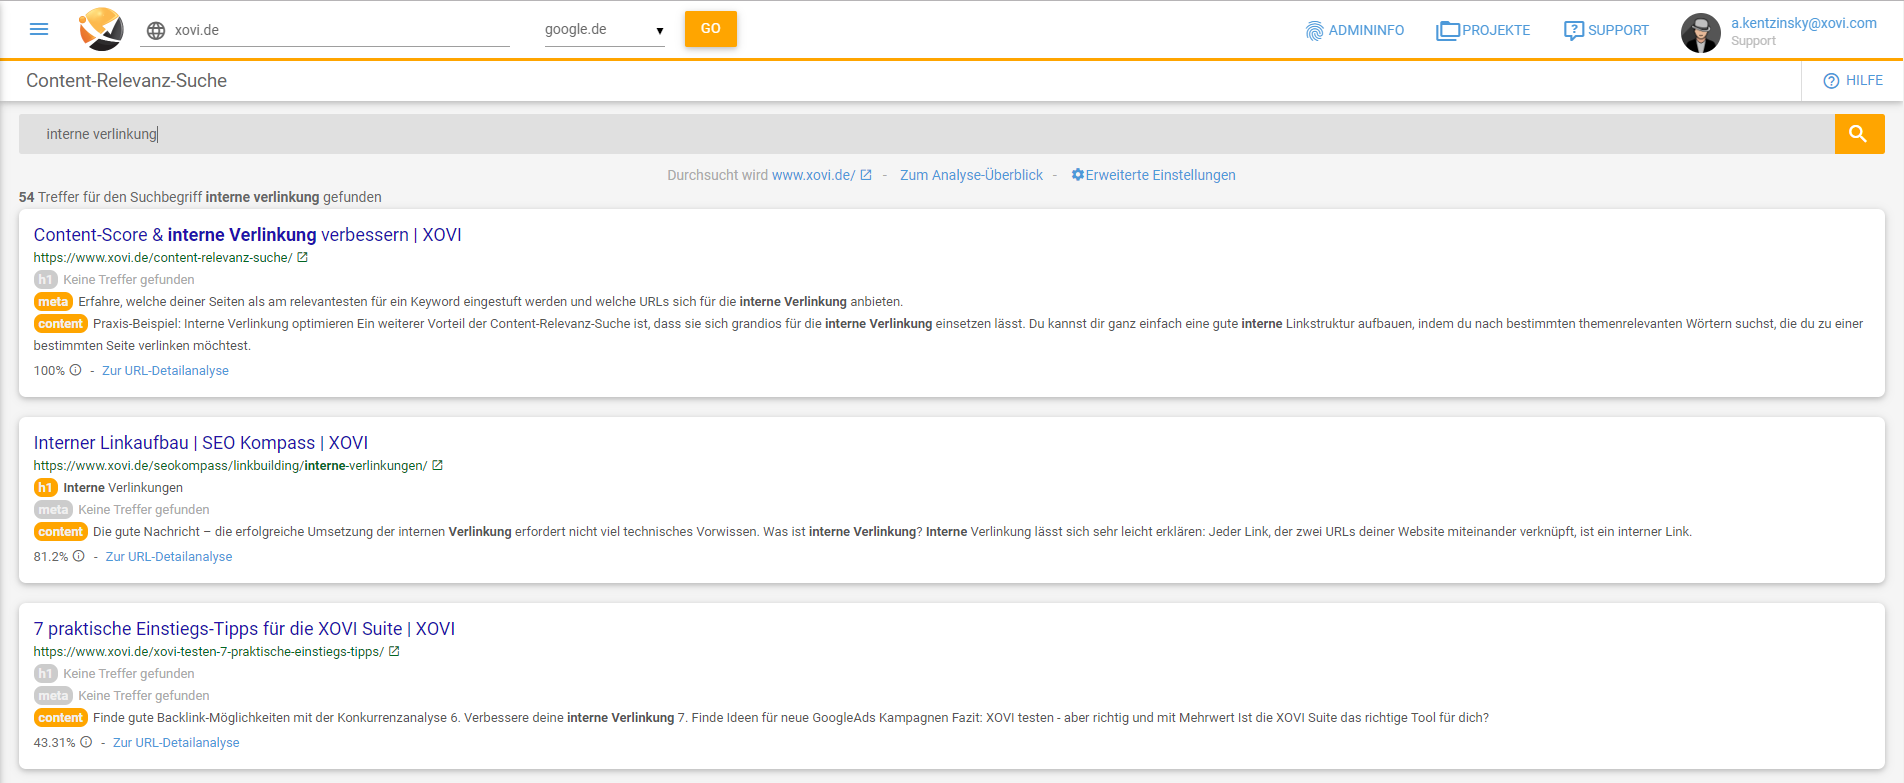Open Zur URL-Detailanalyse for the 100% result

[x=165, y=371]
